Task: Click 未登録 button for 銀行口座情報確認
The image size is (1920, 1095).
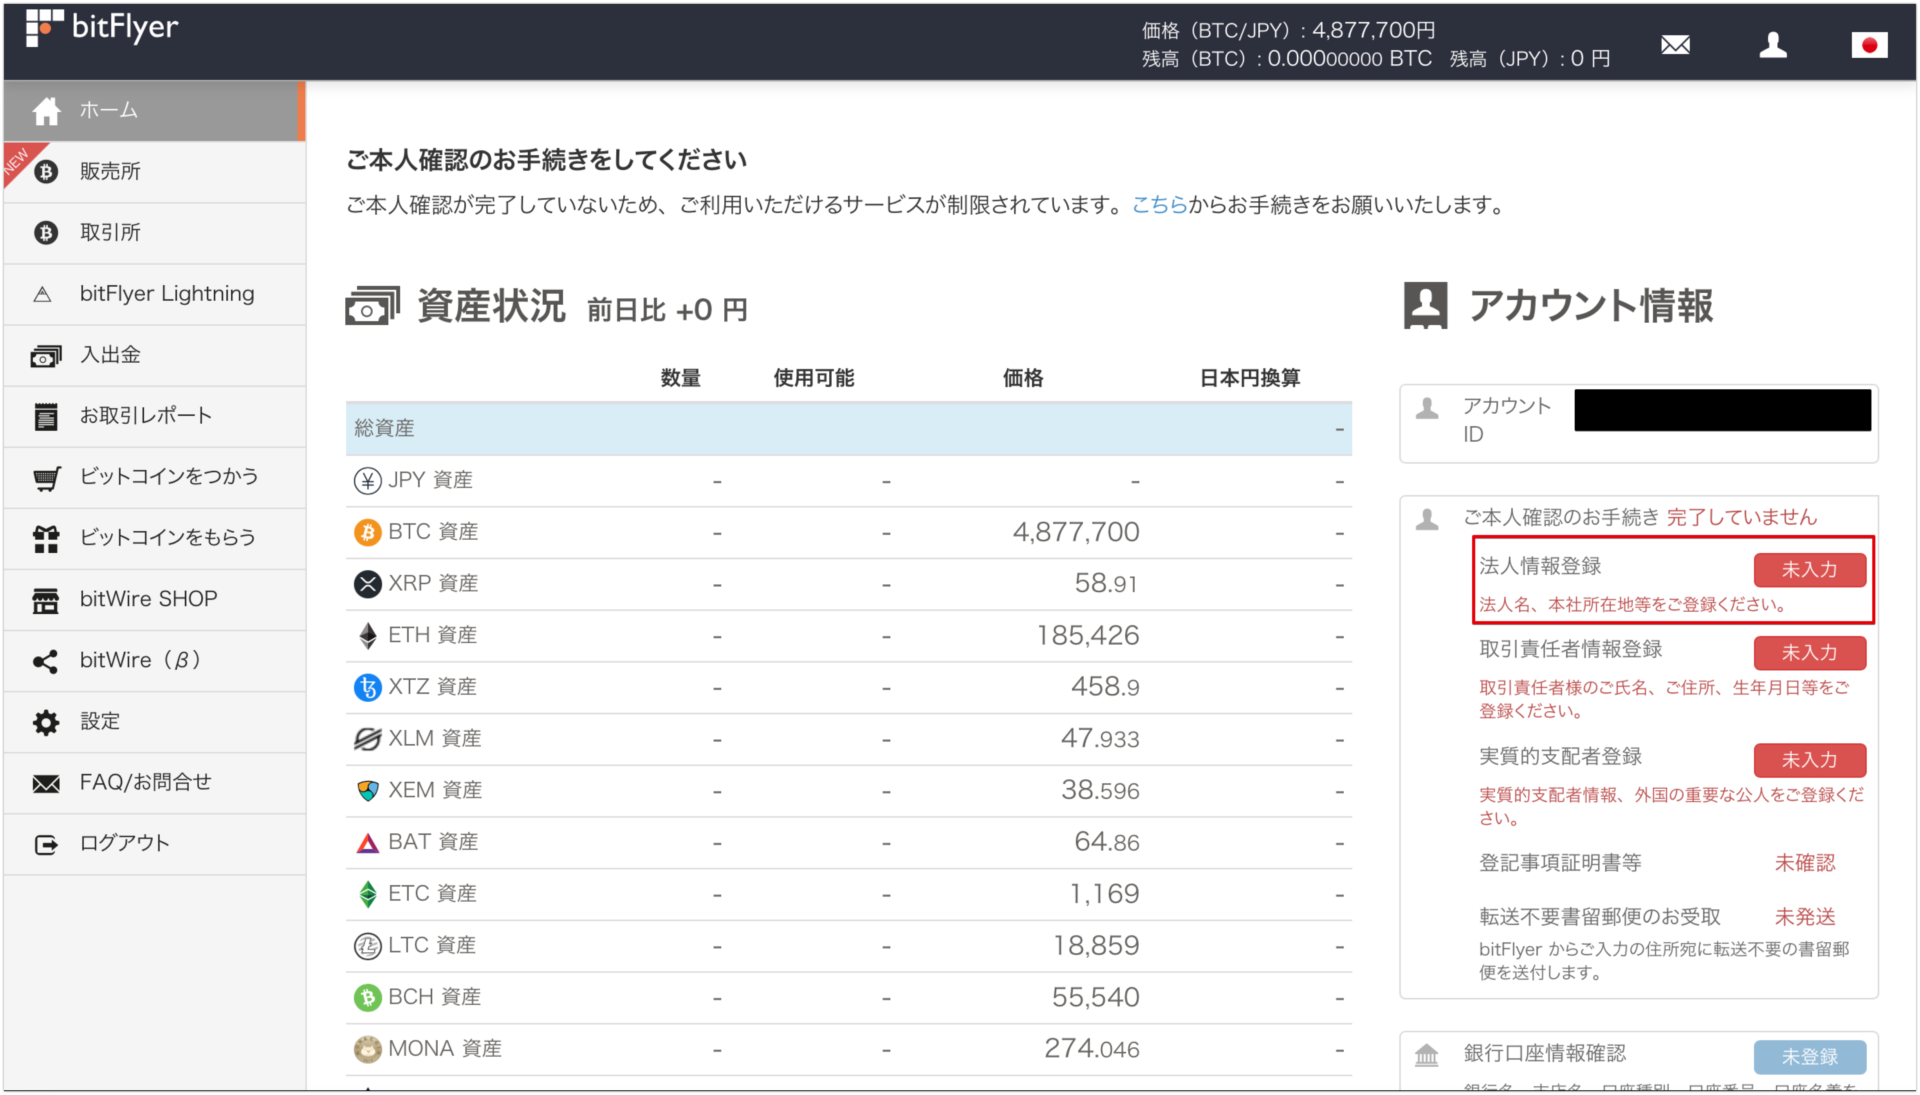Action: [x=1810, y=1056]
